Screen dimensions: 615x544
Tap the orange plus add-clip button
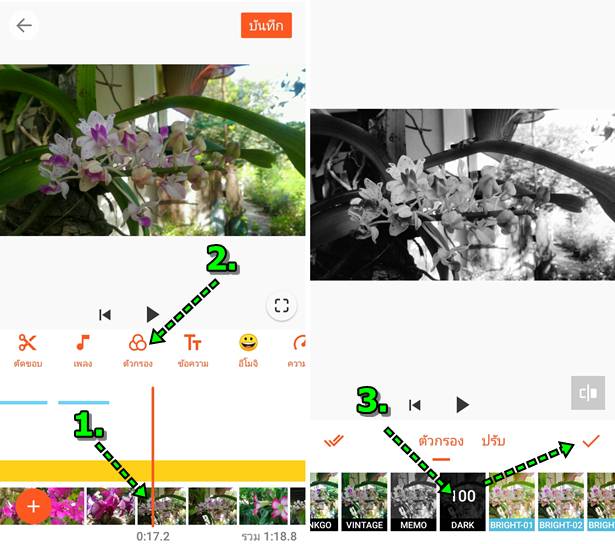[x=33, y=506]
